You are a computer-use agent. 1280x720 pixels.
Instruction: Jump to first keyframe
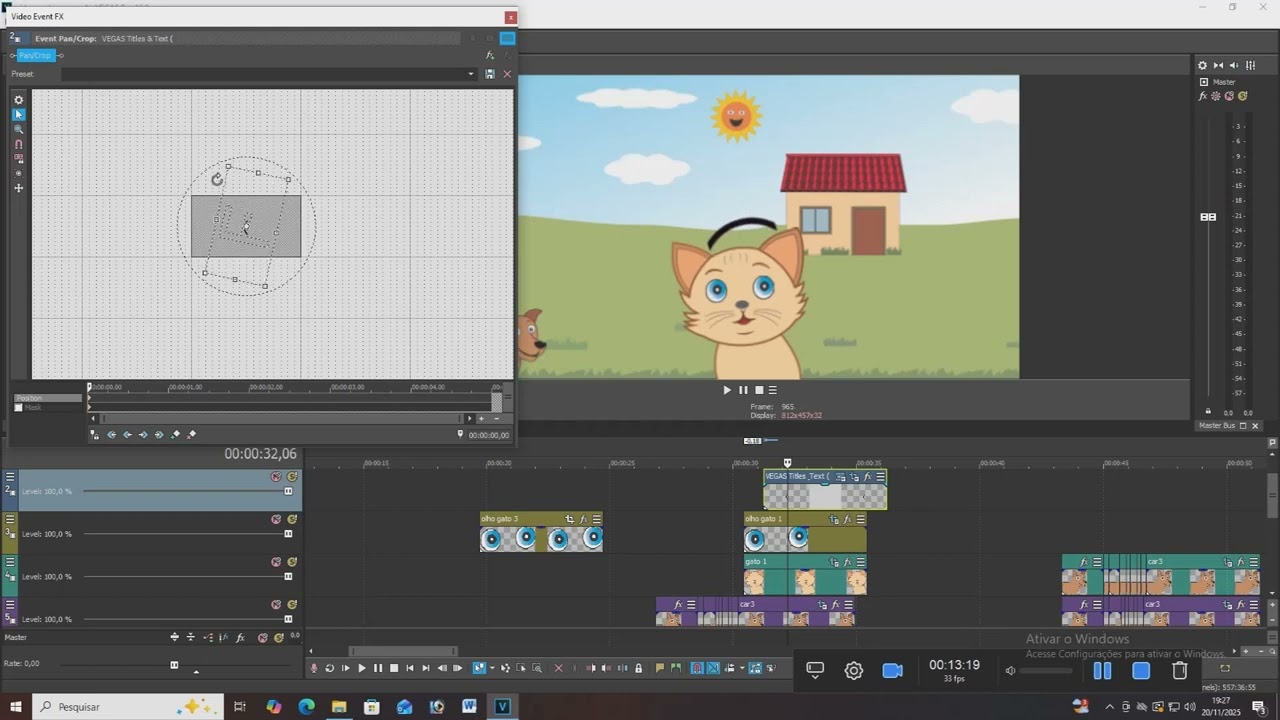(x=111, y=435)
